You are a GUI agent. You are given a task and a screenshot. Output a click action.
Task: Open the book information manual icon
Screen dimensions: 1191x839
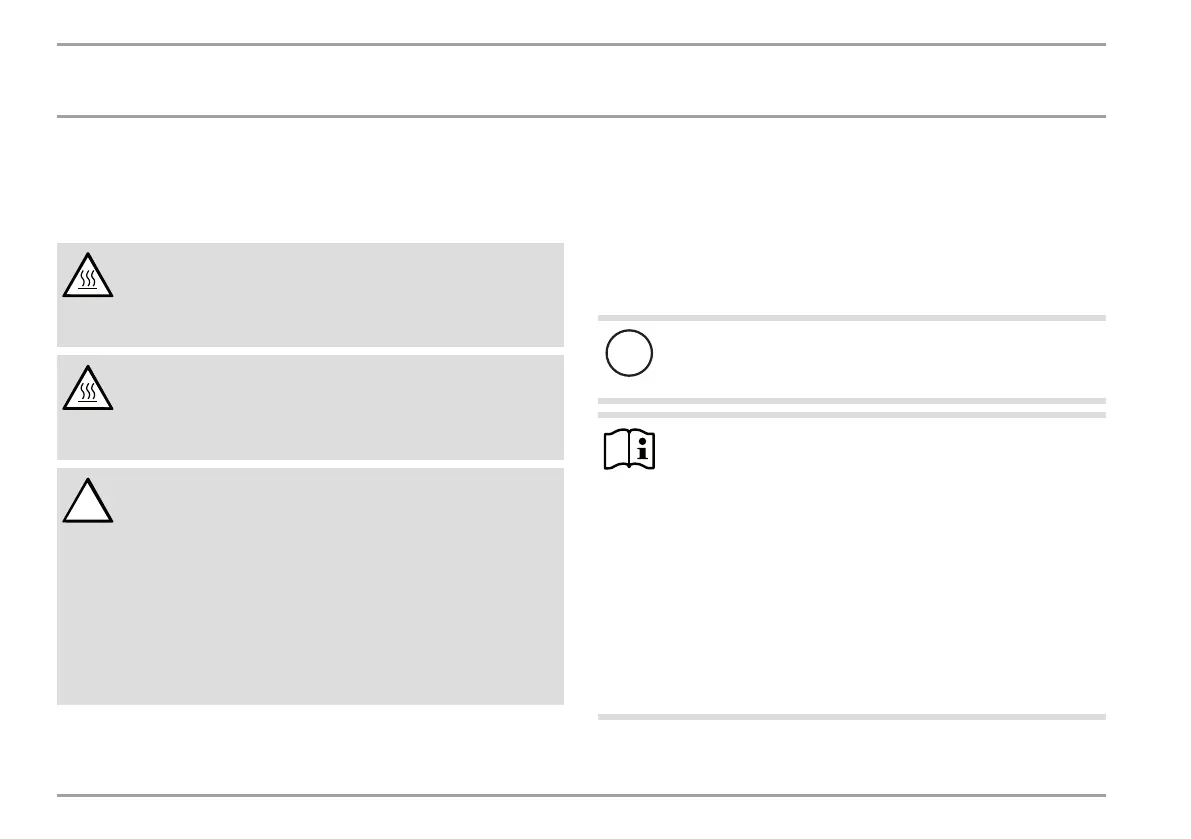click(629, 449)
